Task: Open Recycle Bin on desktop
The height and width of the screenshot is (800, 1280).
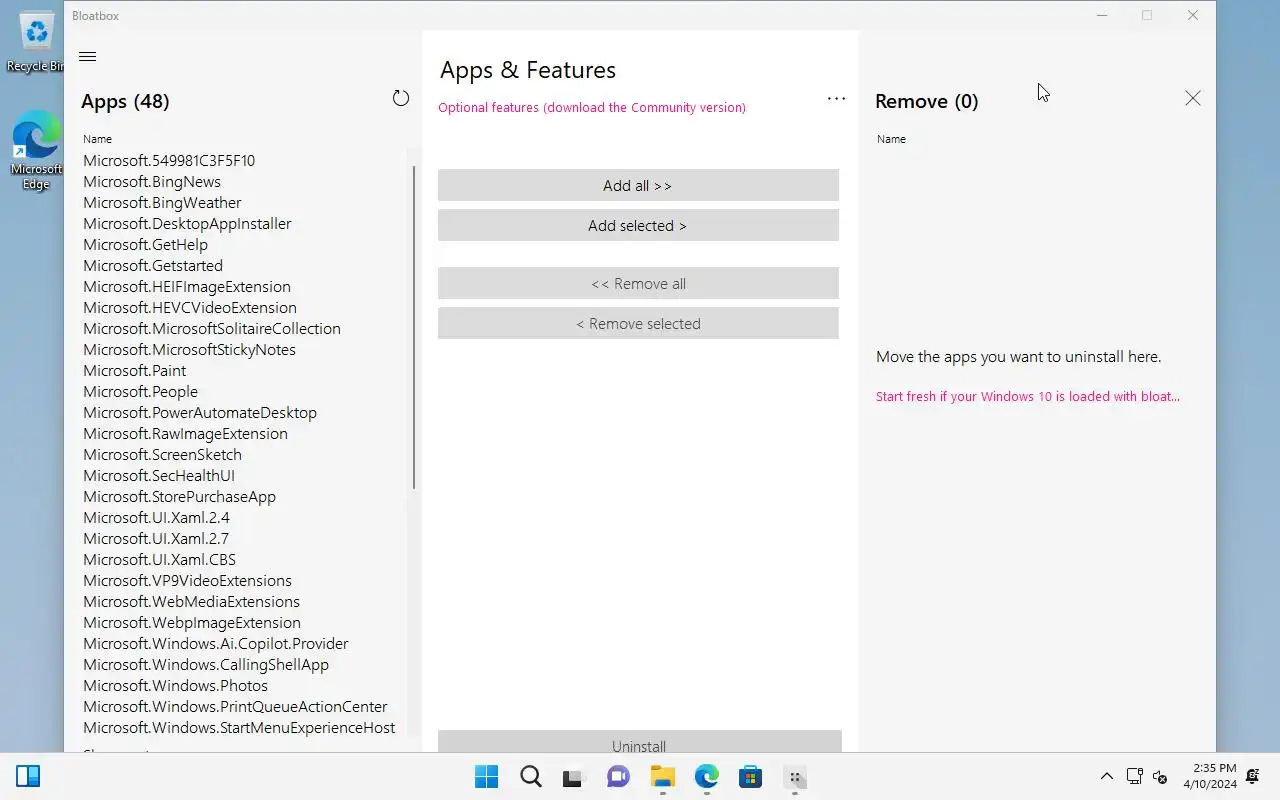Action: tap(37, 42)
